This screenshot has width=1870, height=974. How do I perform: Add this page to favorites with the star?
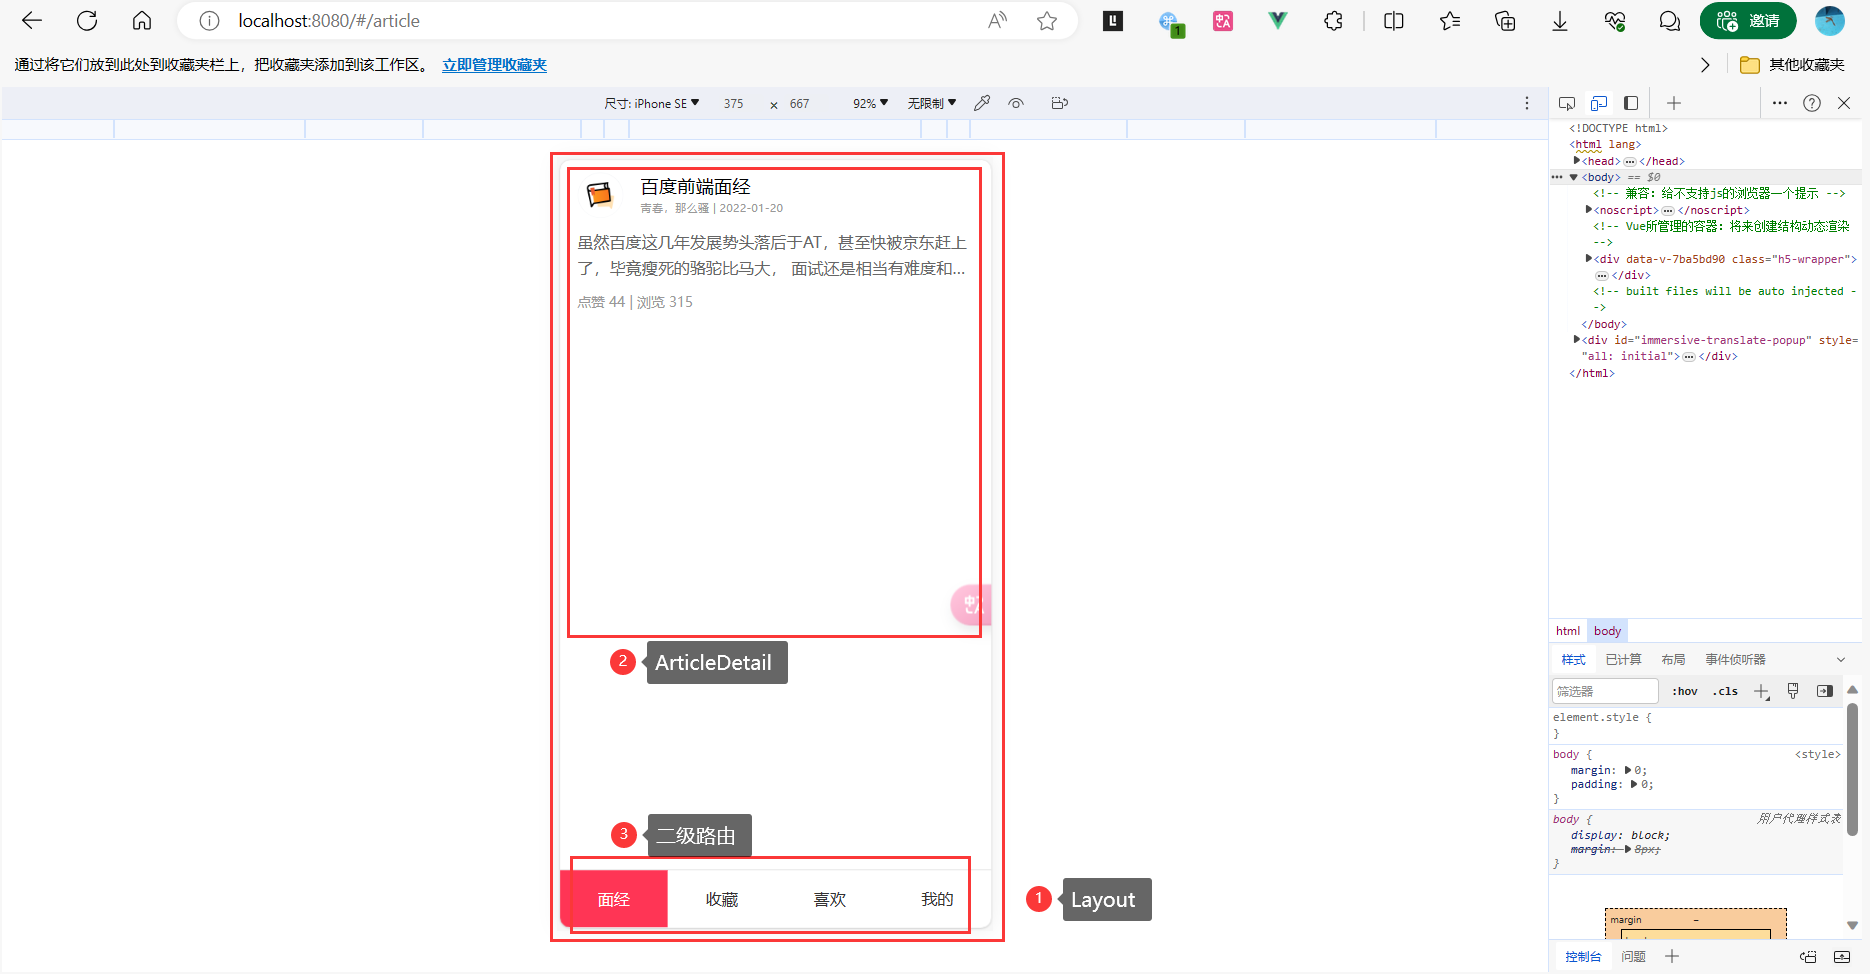(1047, 21)
